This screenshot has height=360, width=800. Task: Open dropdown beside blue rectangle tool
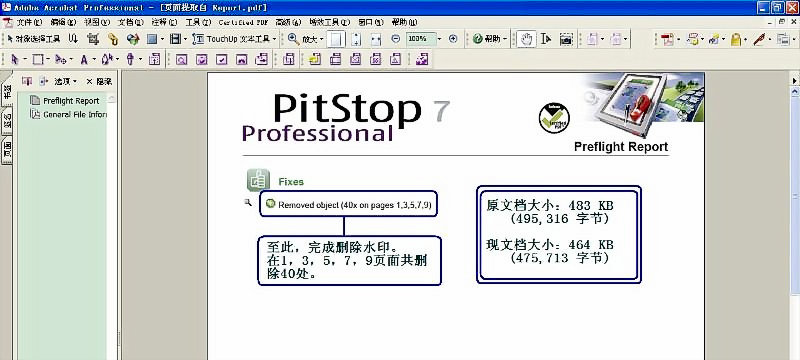click(162, 39)
